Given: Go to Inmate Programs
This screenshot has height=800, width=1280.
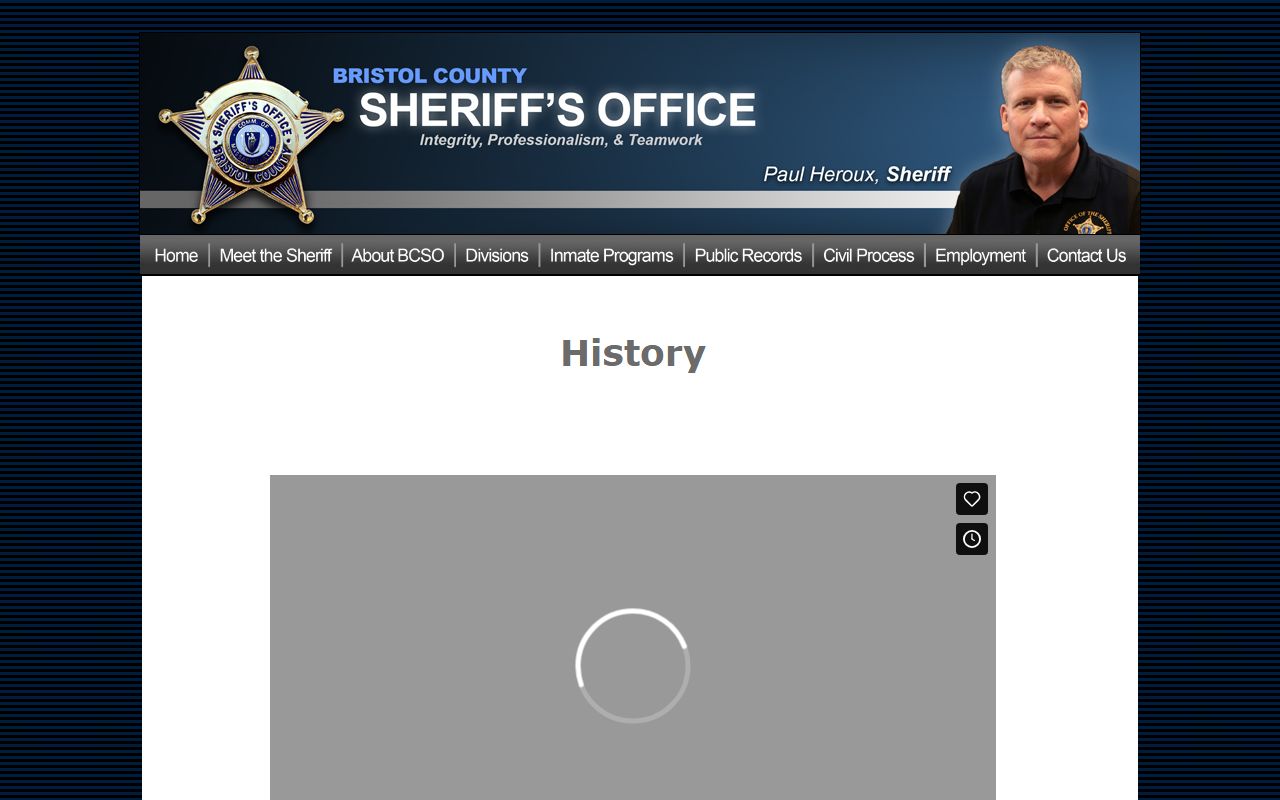Looking at the screenshot, I should pyautogui.click(x=612, y=256).
